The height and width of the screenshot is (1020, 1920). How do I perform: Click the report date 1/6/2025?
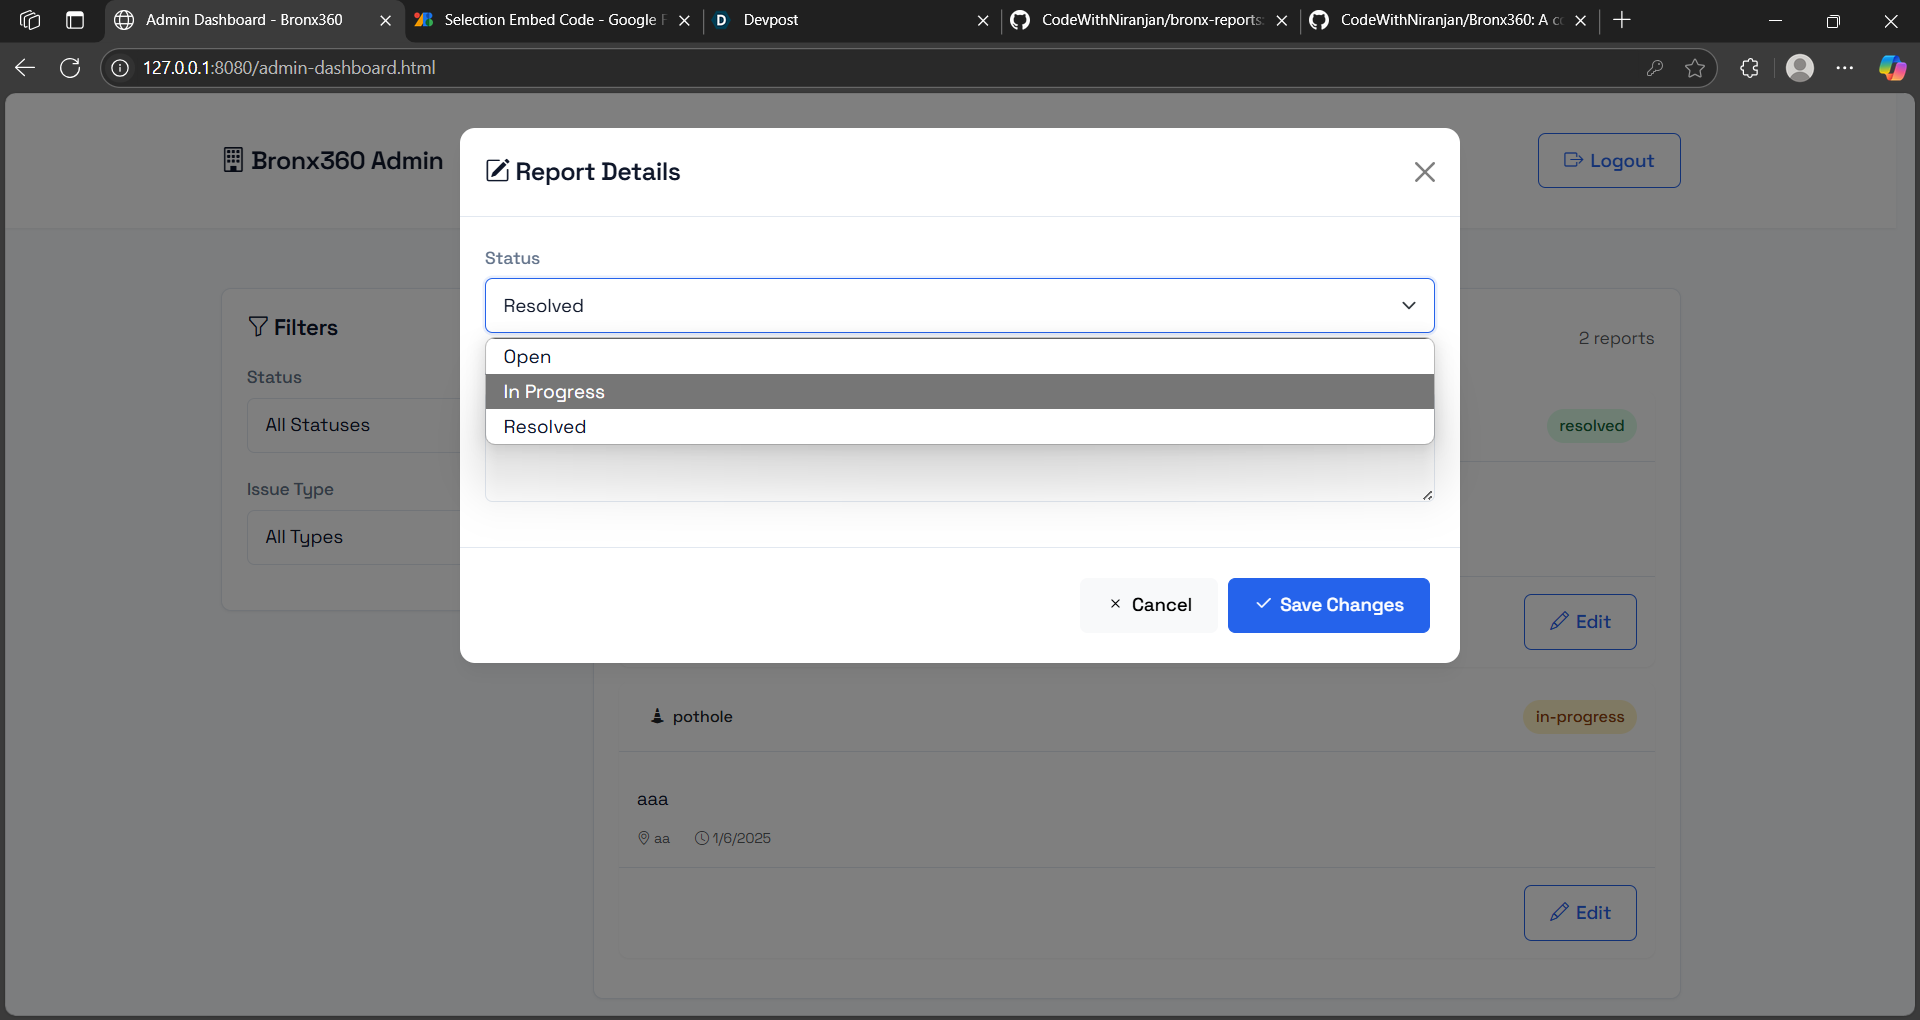(742, 838)
